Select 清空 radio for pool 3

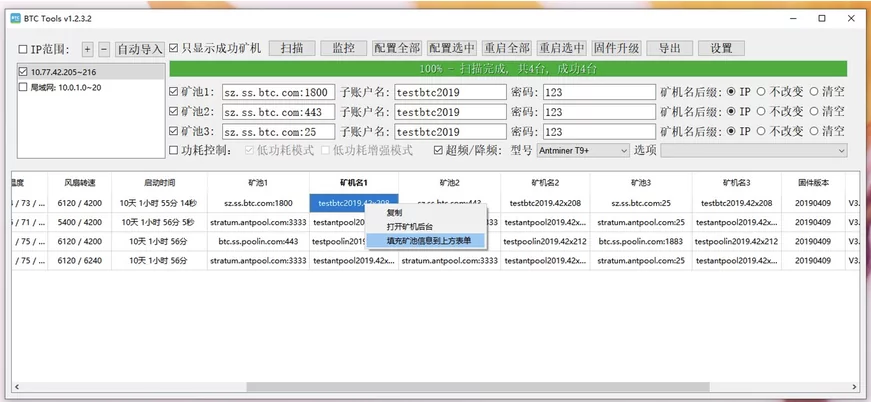click(813, 132)
